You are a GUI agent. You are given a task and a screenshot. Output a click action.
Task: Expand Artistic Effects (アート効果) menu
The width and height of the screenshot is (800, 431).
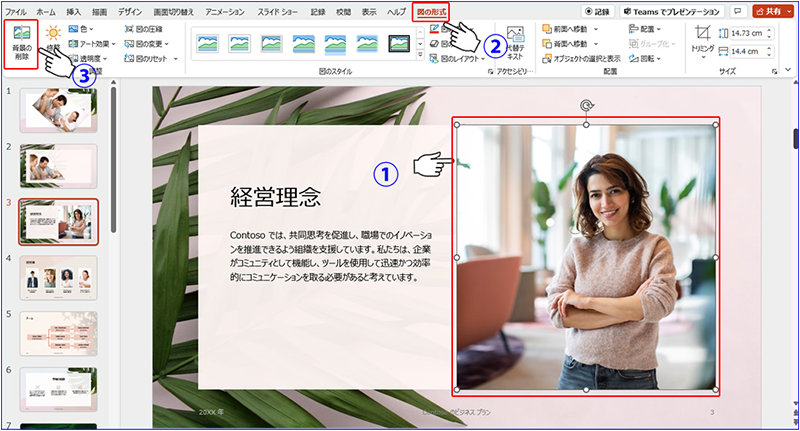click(x=92, y=44)
